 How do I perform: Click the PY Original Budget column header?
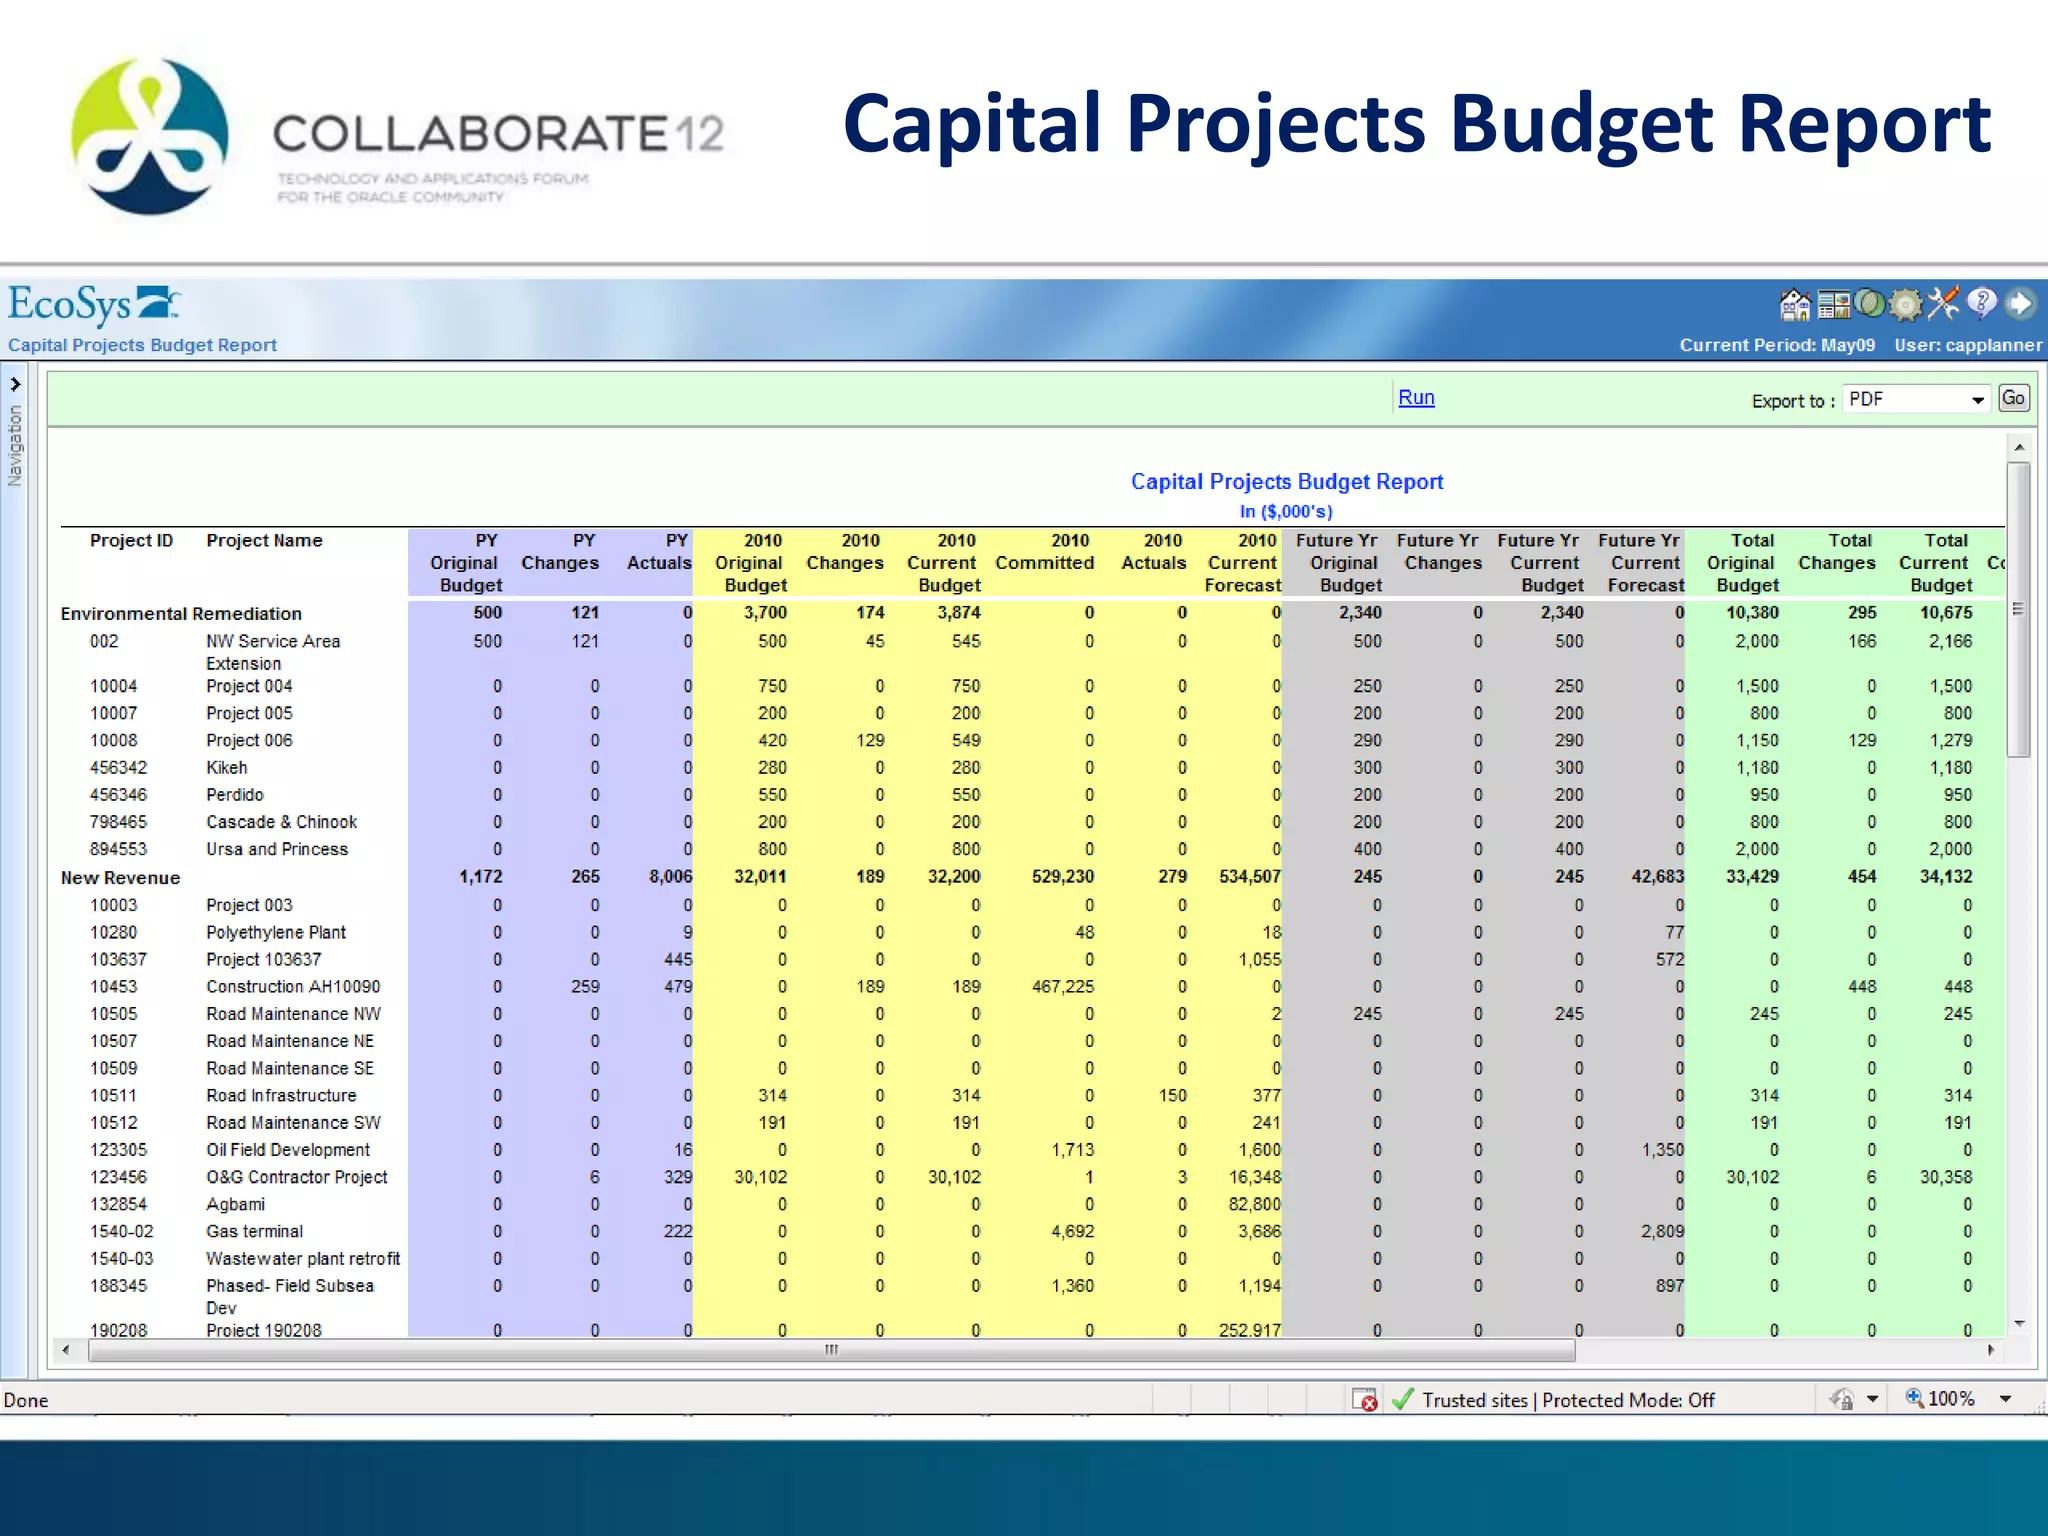[466, 563]
